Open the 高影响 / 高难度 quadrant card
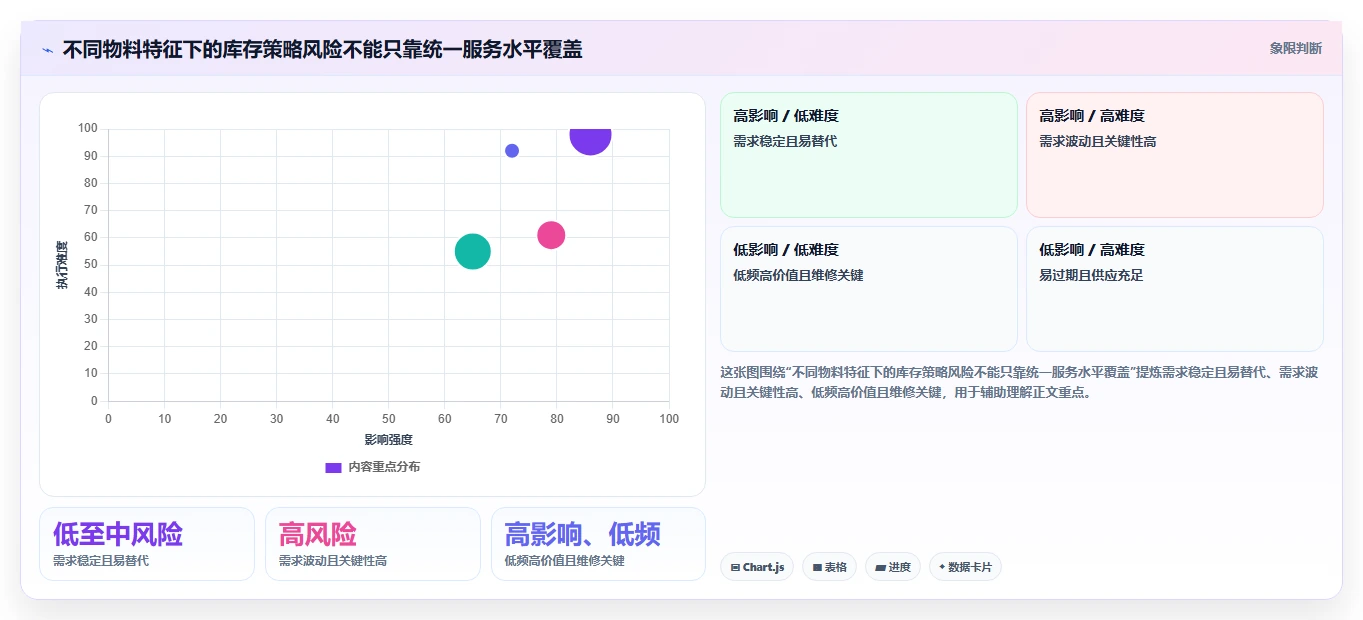This screenshot has width=1363, height=620. [x=1174, y=154]
